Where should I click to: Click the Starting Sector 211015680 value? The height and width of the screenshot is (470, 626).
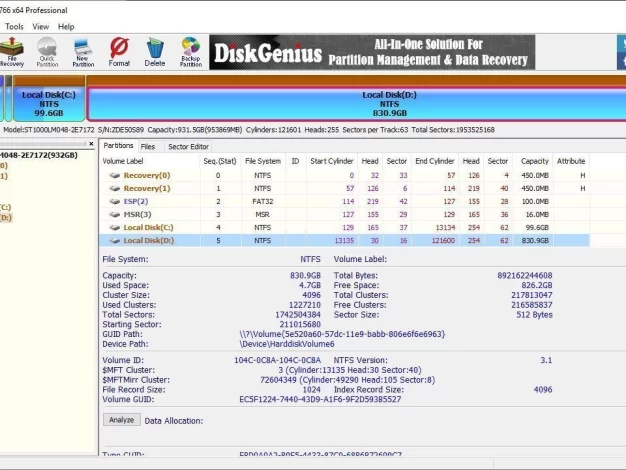[x=300, y=324]
